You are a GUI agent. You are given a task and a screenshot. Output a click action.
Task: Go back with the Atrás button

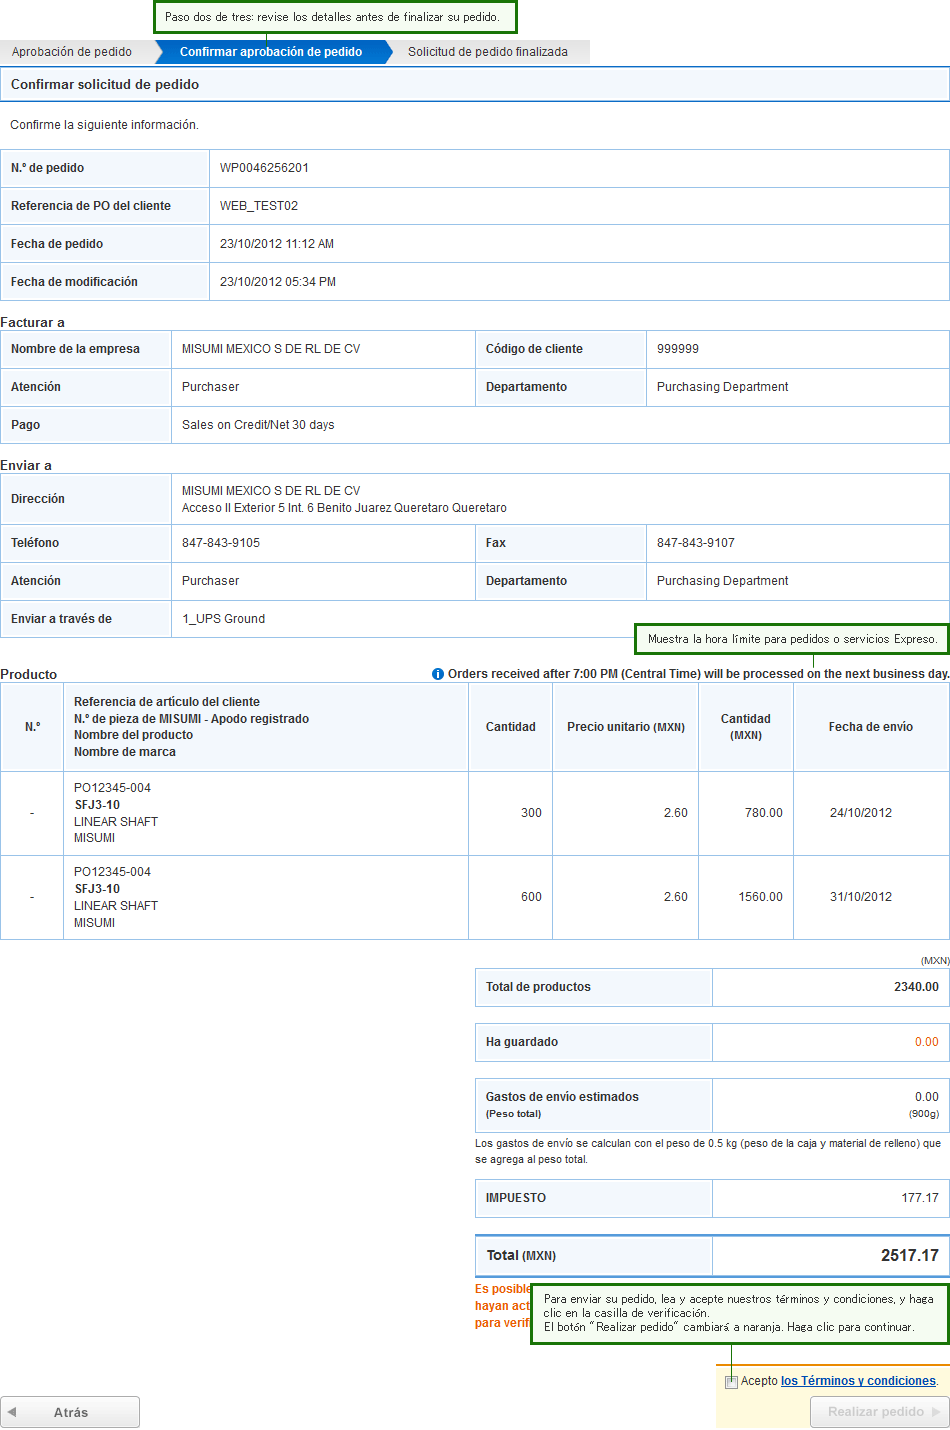(70, 1412)
